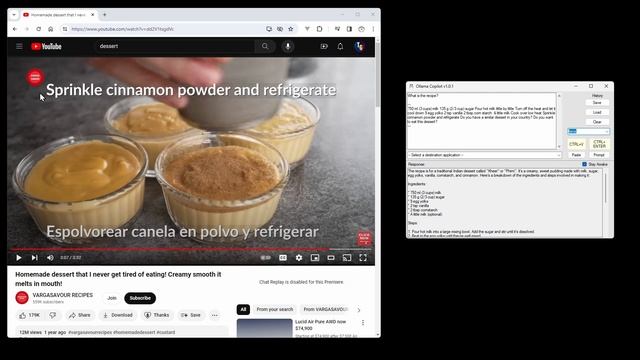Open YouTube notifications bell
Viewport: 640px width, 360px height.
[340, 46]
